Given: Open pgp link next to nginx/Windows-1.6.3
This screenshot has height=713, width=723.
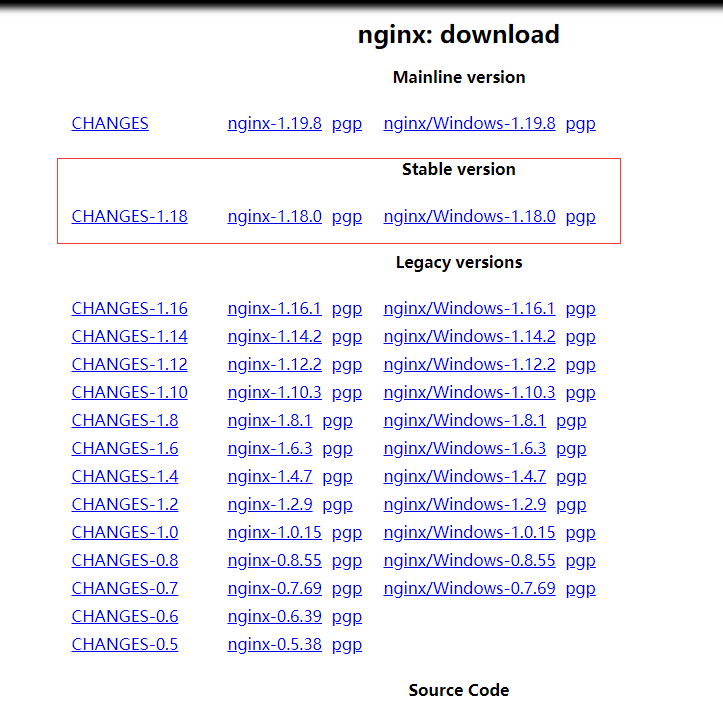Looking at the screenshot, I should pos(571,449).
